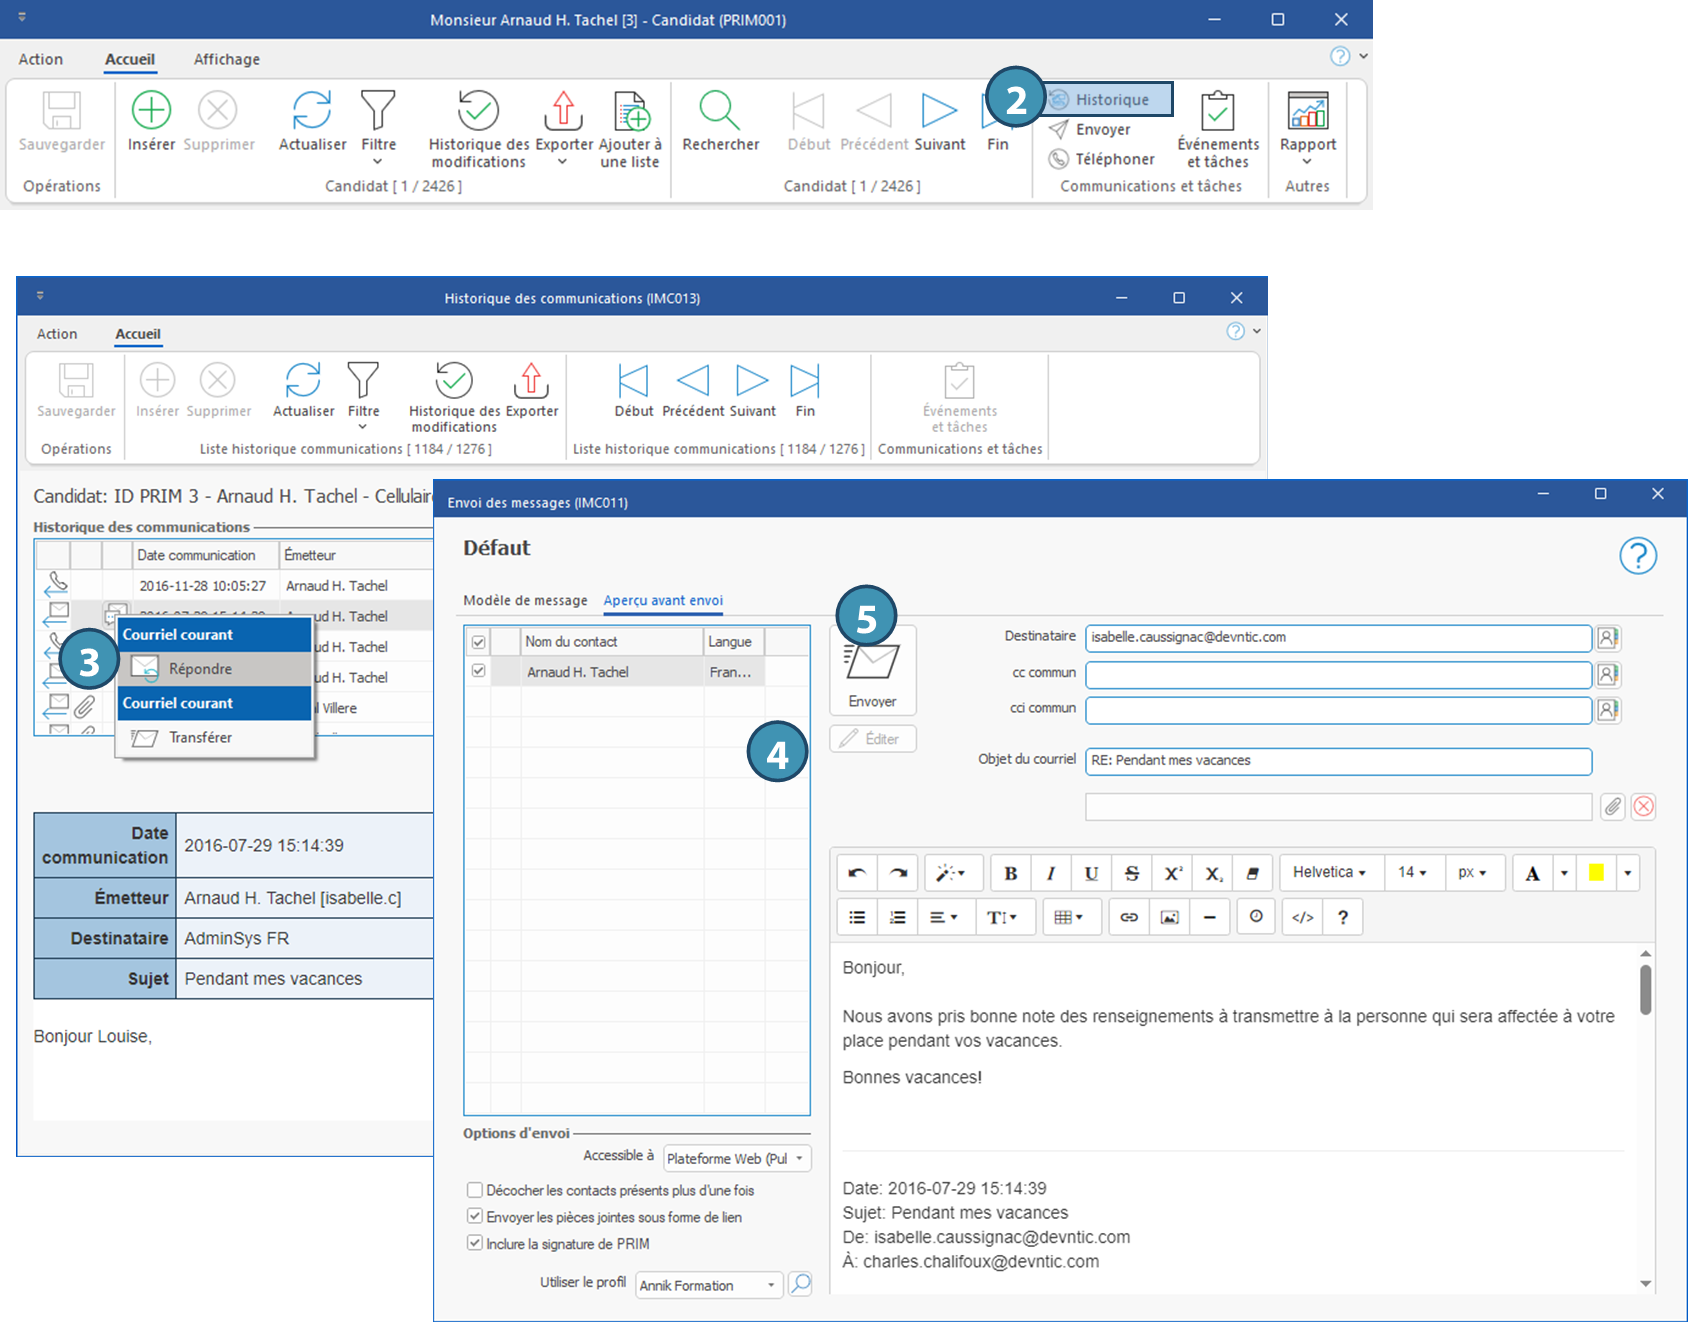Enable Décocher les contacts présents plus d'une fois
Viewport: 1688px width, 1322px height.
(475, 1190)
